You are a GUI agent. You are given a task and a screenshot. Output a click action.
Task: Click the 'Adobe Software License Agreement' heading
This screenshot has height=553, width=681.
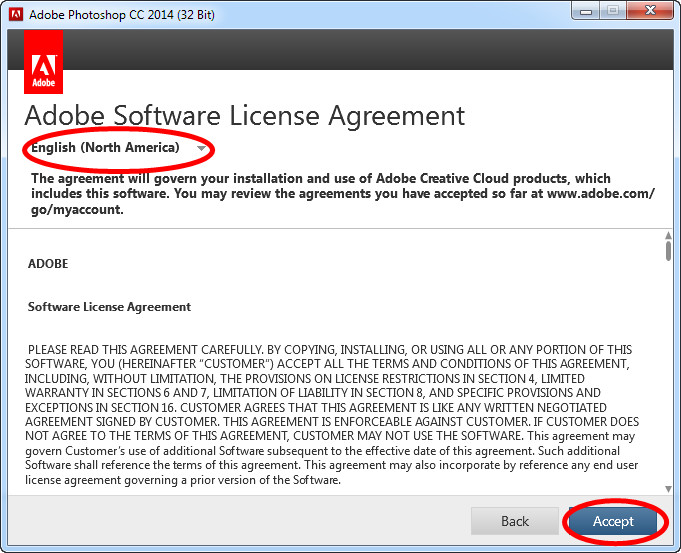[245, 116]
